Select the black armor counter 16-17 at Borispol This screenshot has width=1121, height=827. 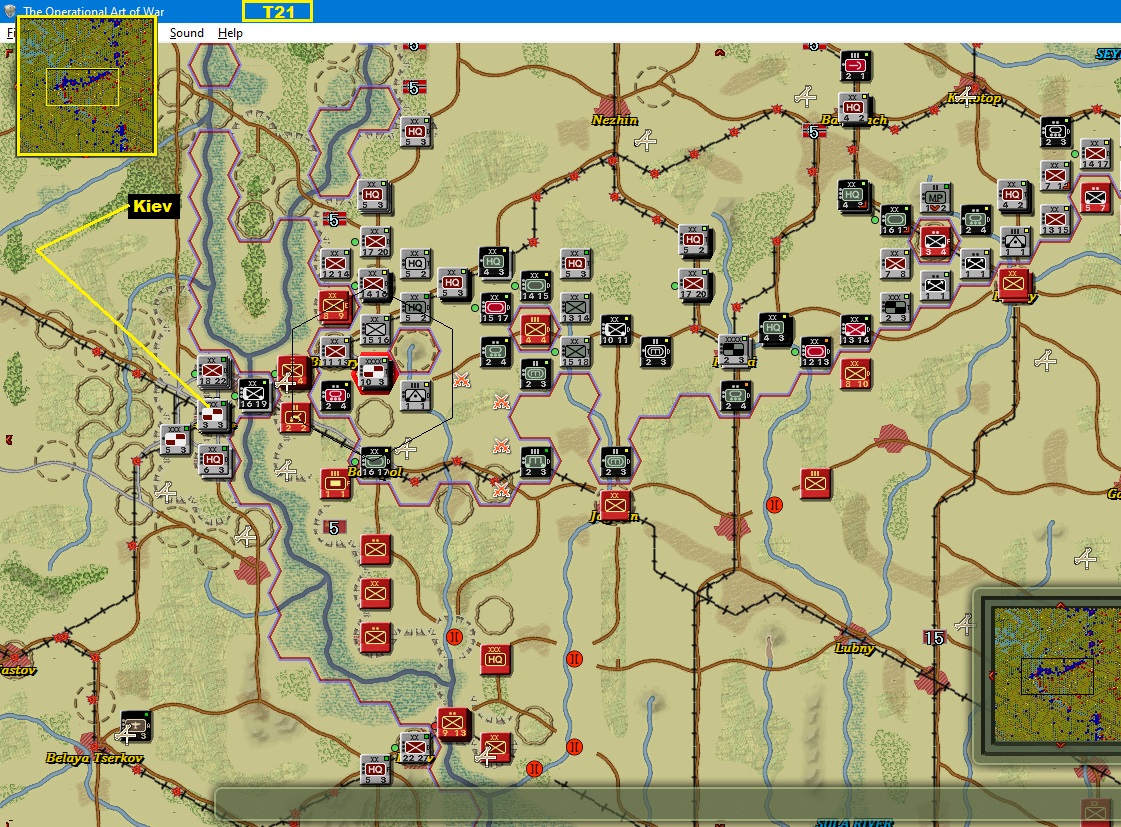[375, 462]
